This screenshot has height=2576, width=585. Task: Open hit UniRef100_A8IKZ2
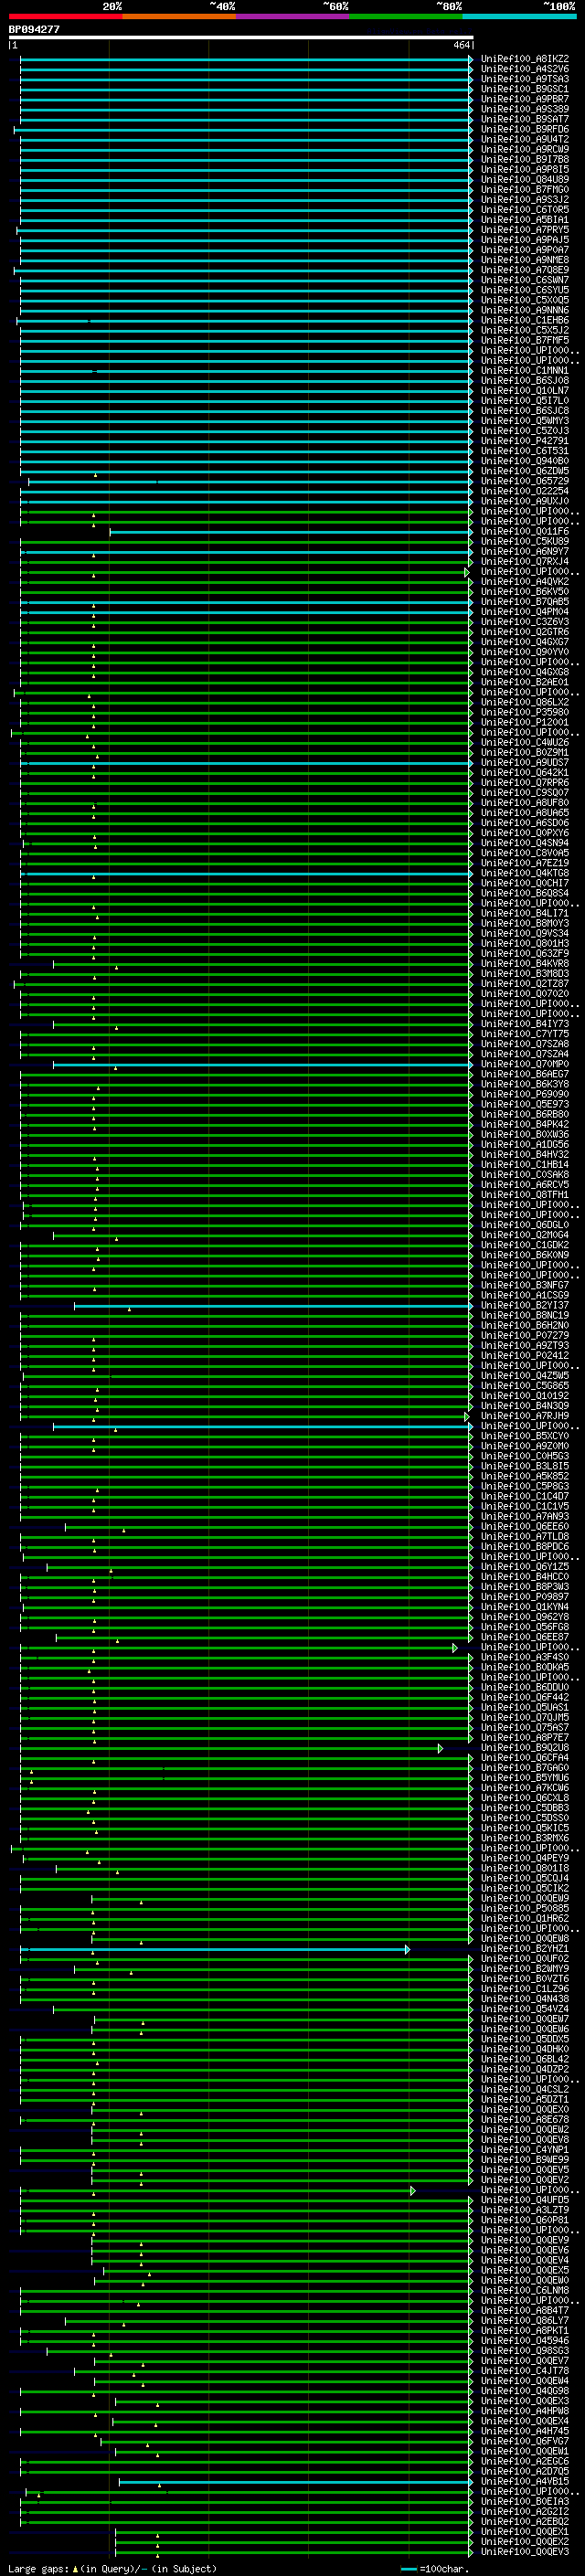click(x=524, y=59)
